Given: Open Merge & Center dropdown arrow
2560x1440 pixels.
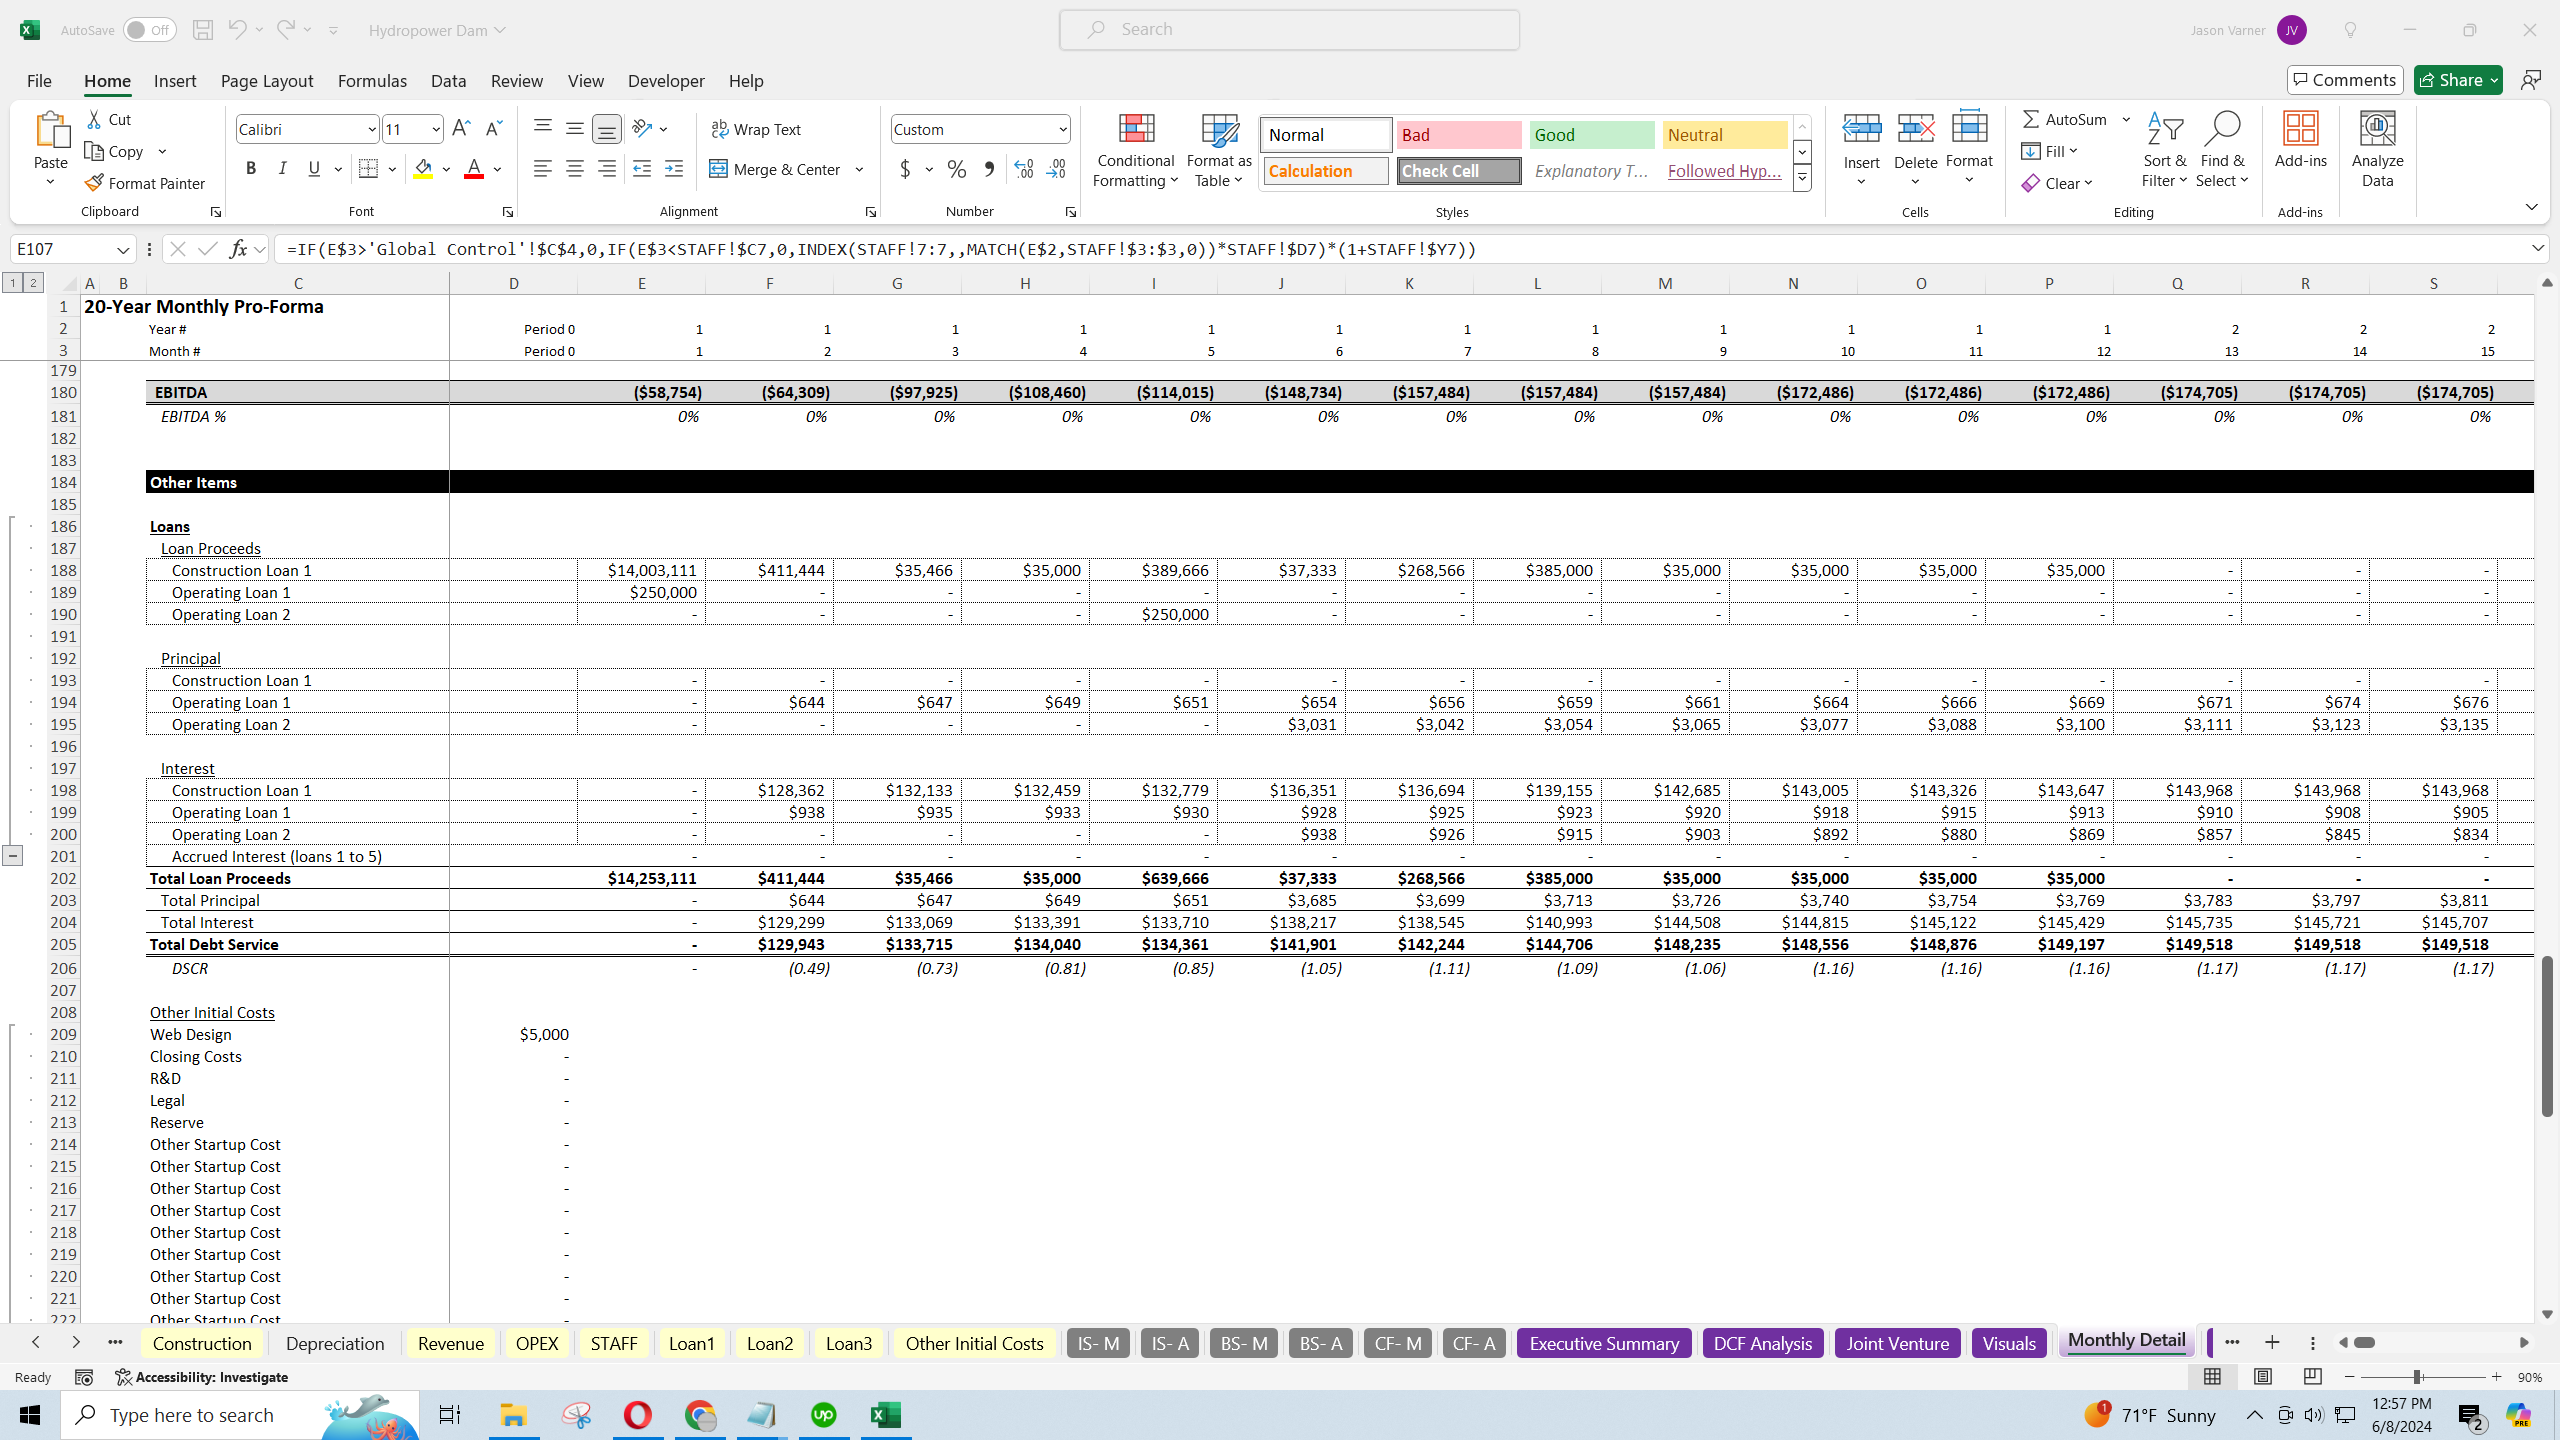Looking at the screenshot, I should point(859,169).
